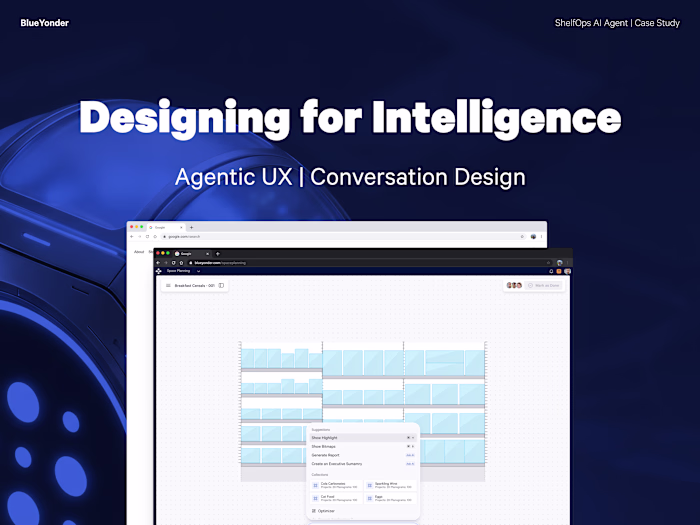Select the Generate Report suggestion
This screenshot has height=525, width=700.
(362, 455)
